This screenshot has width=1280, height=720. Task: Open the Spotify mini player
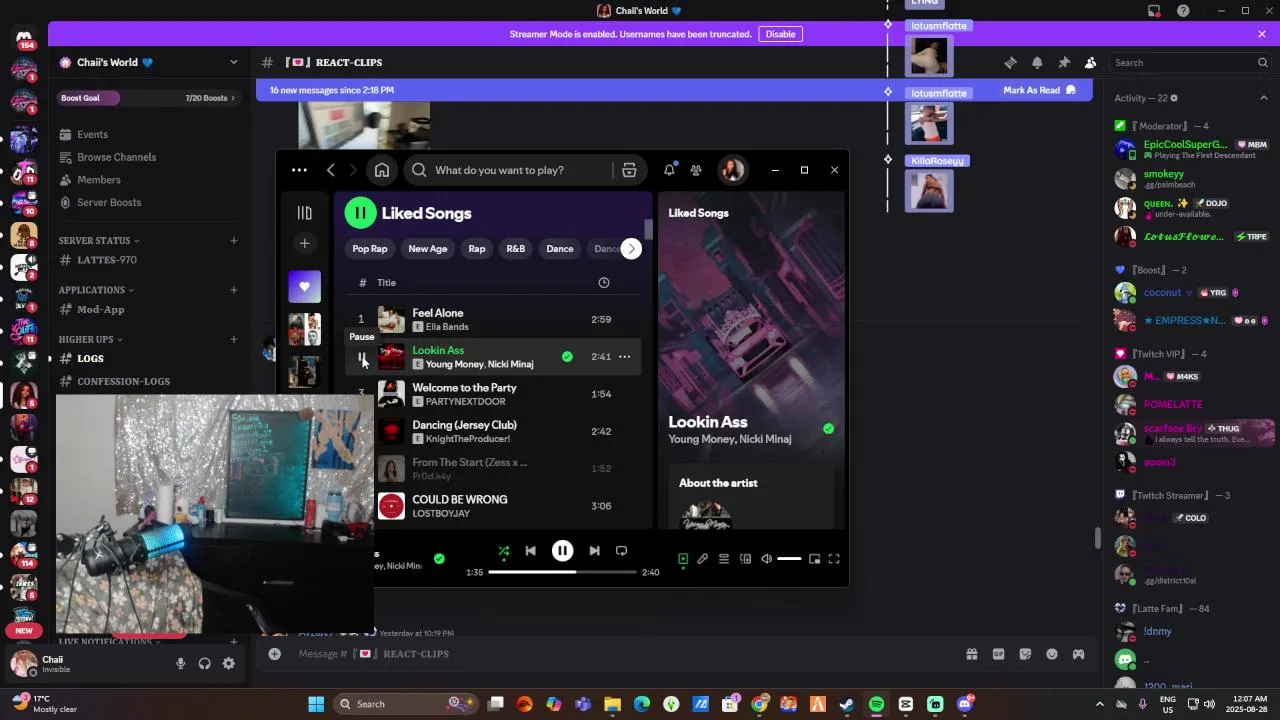pos(814,559)
